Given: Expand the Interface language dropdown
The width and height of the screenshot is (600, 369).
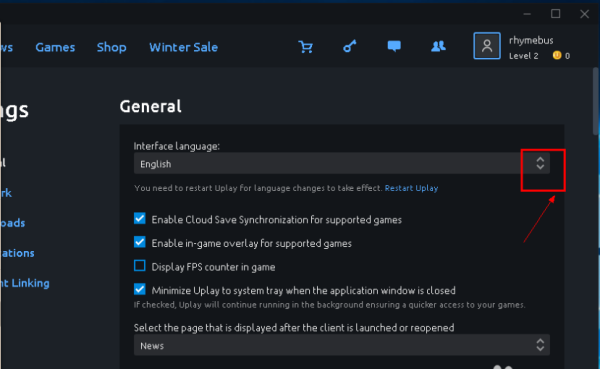Looking at the screenshot, I should (x=342, y=163).
